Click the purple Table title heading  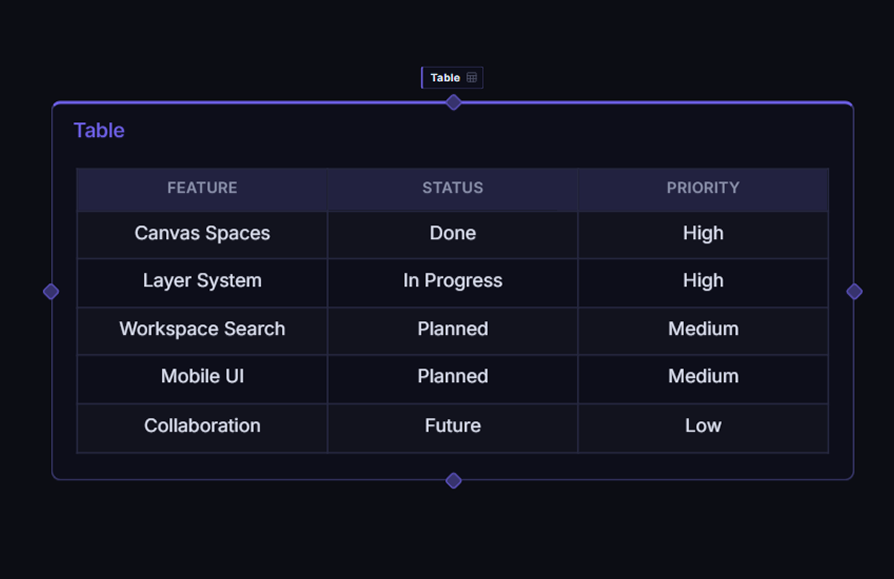pyautogui.click(x=99, y=131)
